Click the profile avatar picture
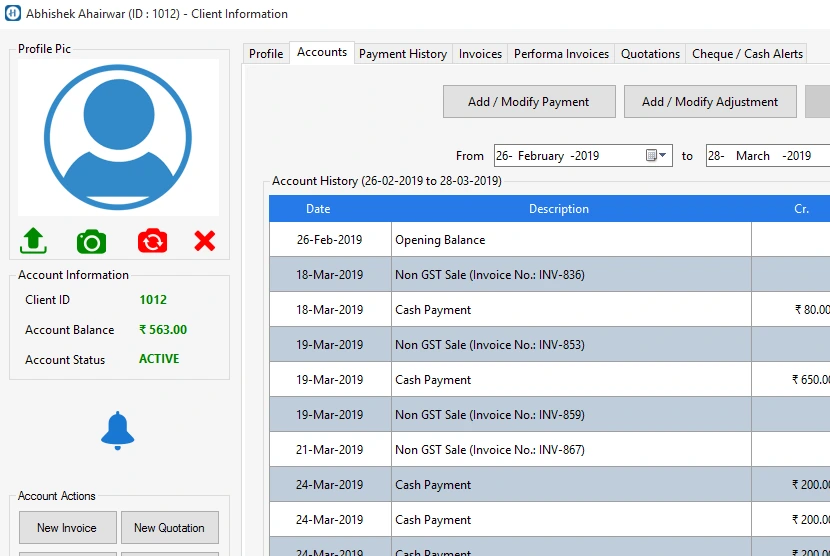Image resolution: width=830 pixels, height=556 pixels. pyautogui.click(x=118, y=137)
